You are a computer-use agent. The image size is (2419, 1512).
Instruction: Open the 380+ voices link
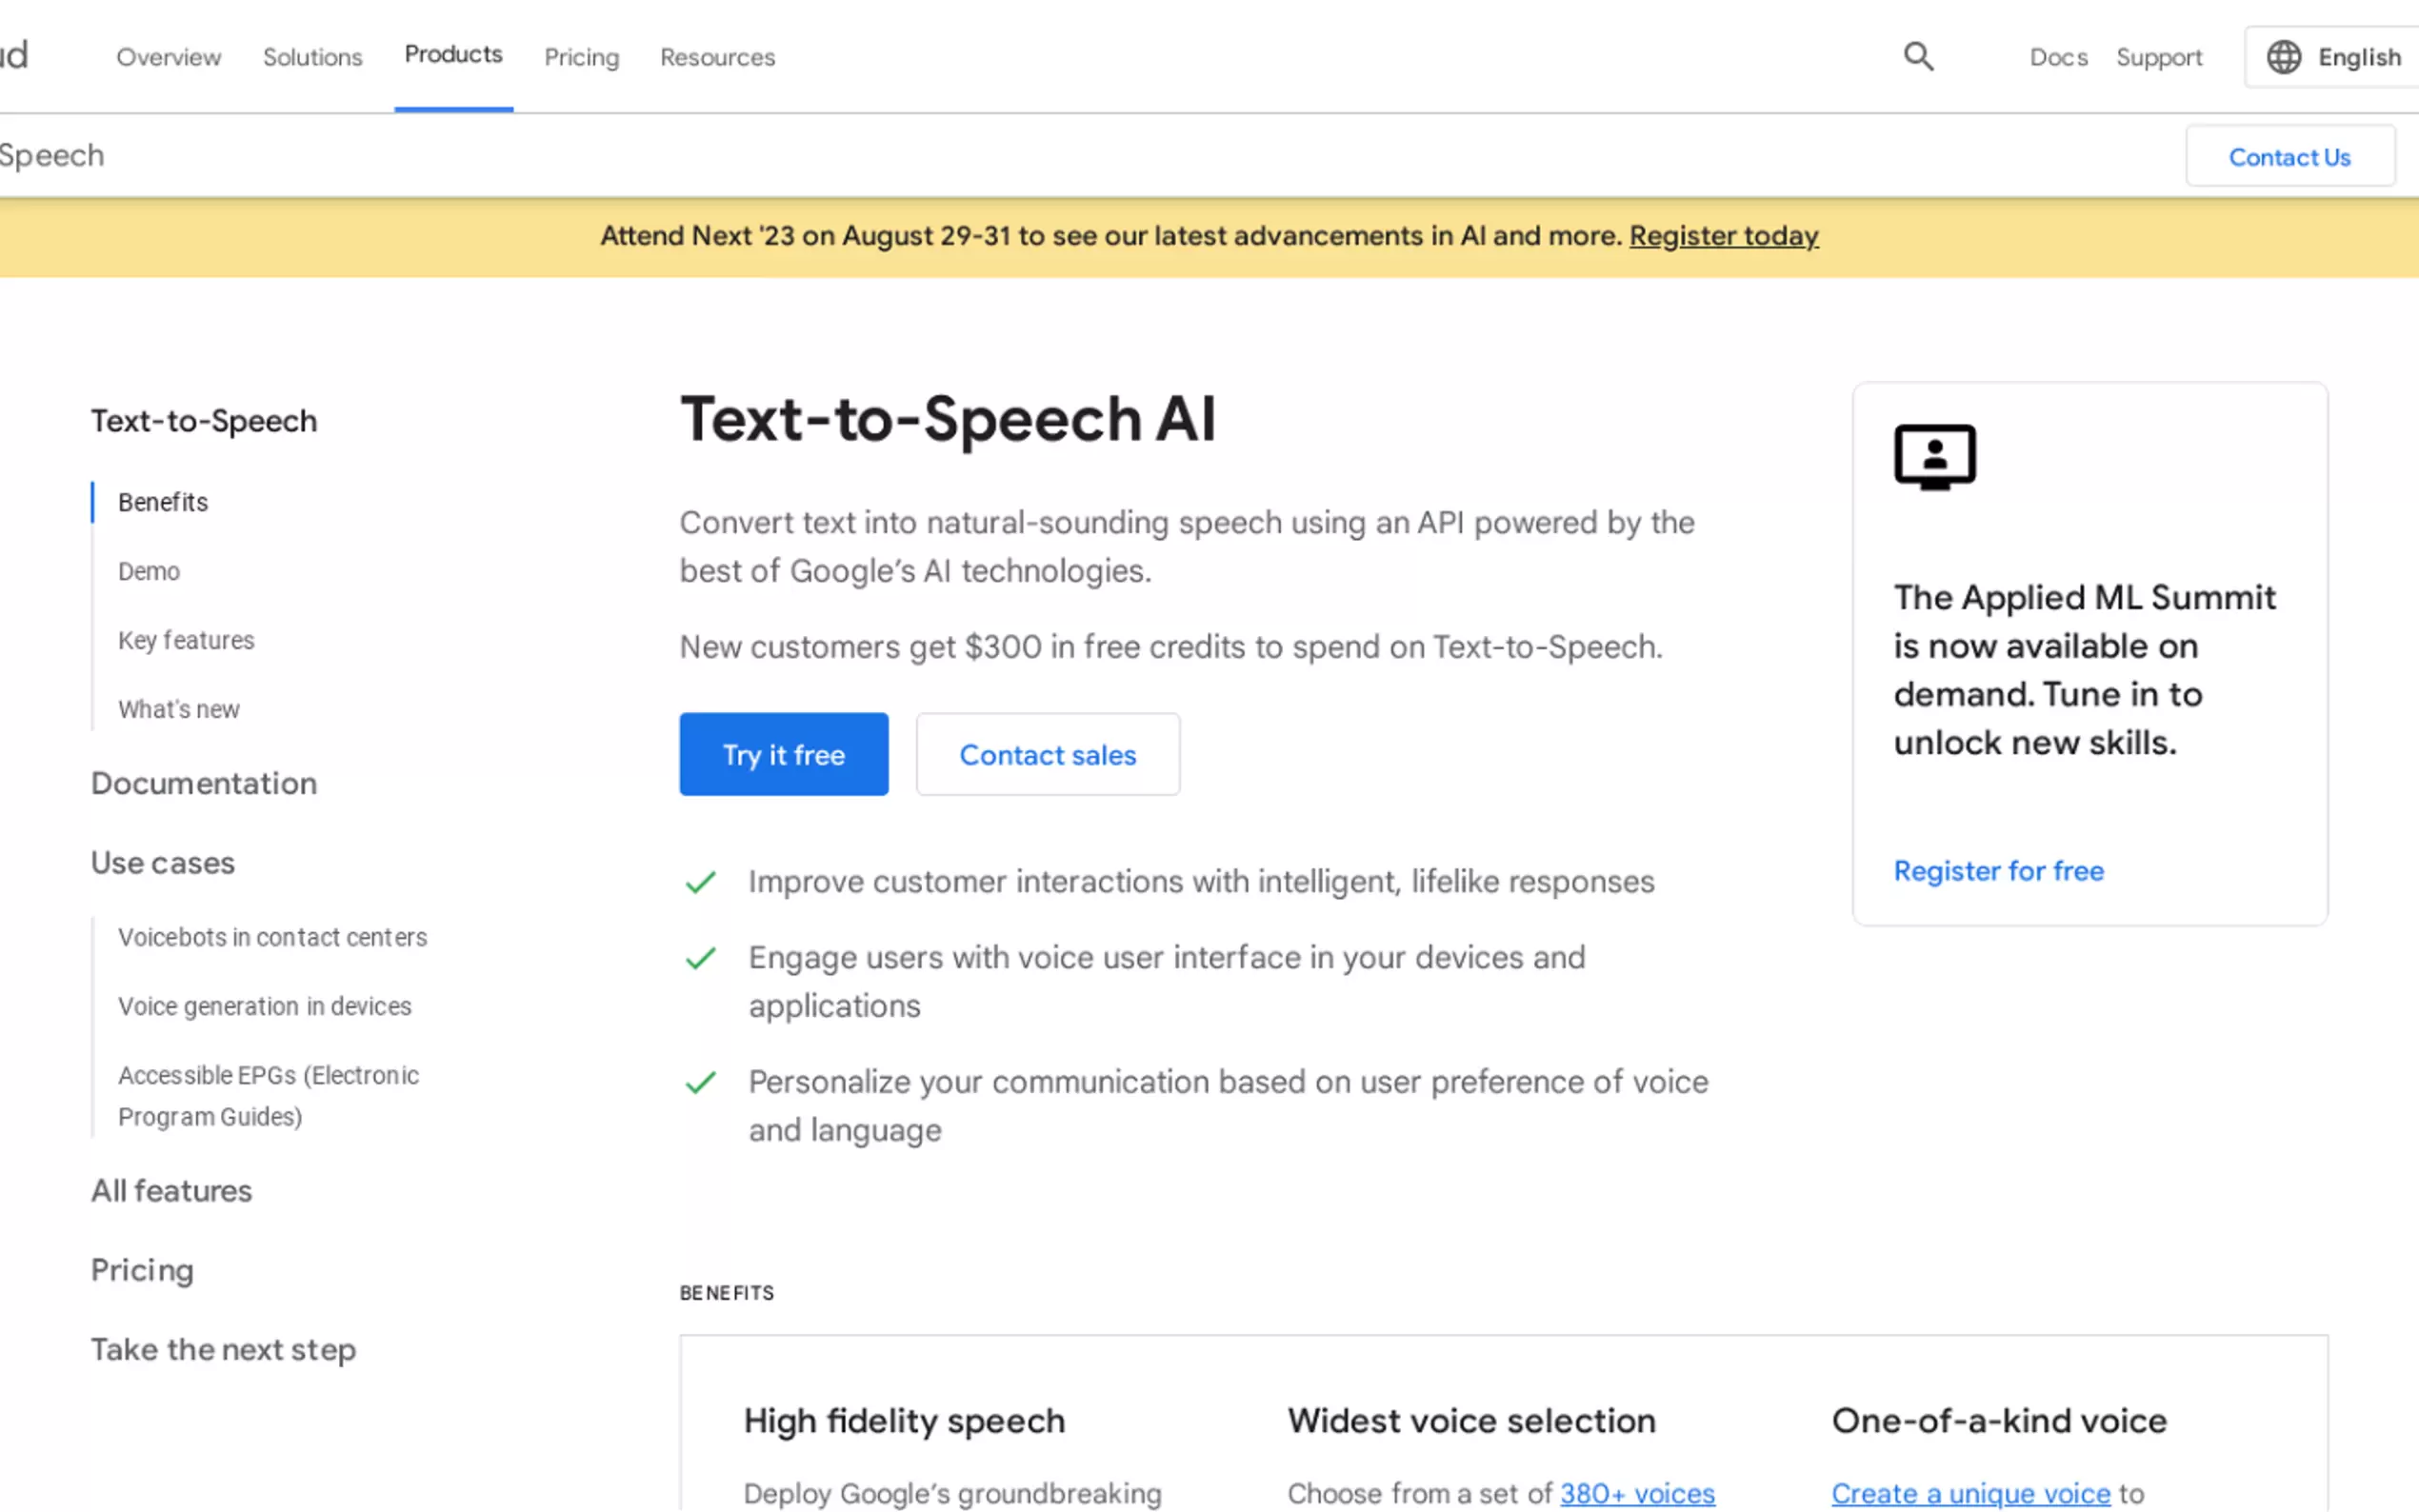[x=1637, y=1492]
